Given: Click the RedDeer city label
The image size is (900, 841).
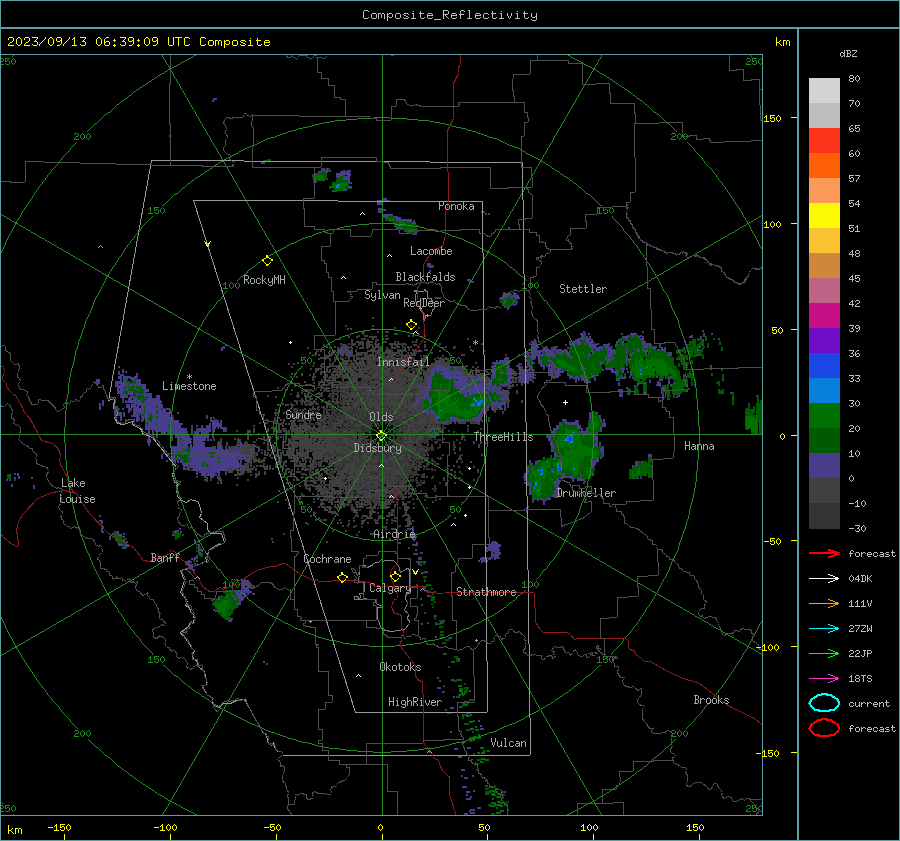Looking at the screenshot, I should tap(424, 303).
